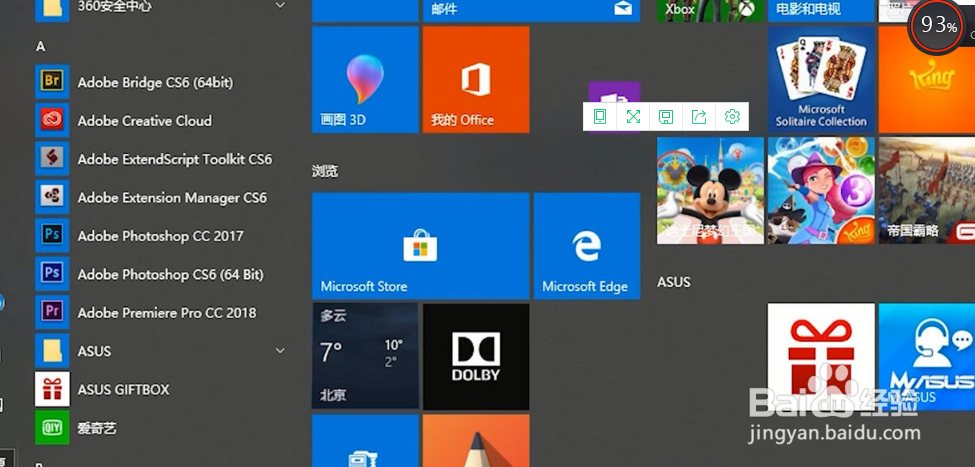
Task: Click the ASUS tile group header
Action: [x=673, y=282]
